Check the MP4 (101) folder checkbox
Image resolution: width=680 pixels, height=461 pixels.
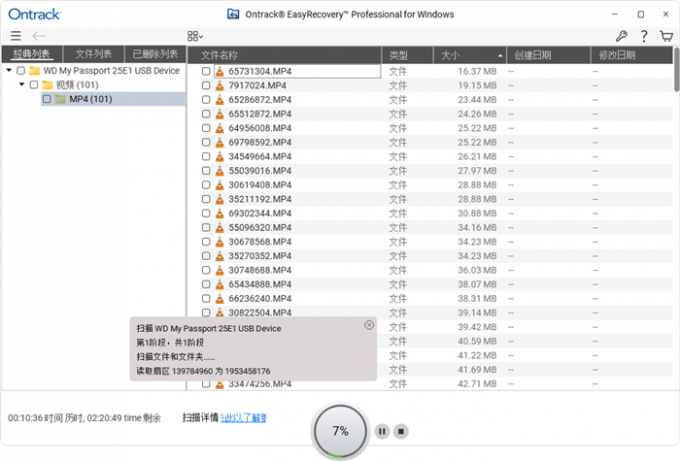[47, 99]
